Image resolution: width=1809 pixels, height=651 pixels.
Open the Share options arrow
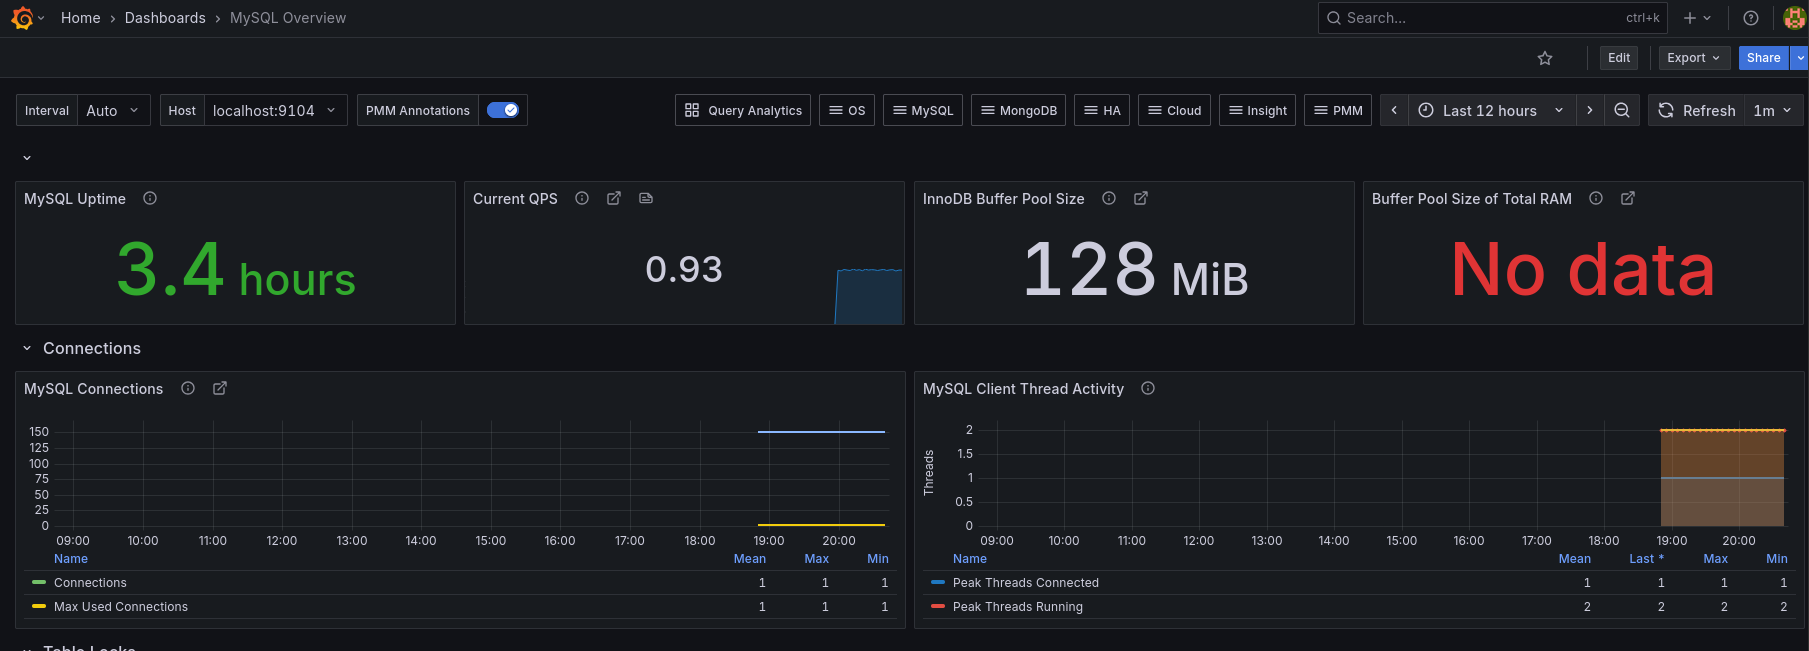[x=1800, y=58]
